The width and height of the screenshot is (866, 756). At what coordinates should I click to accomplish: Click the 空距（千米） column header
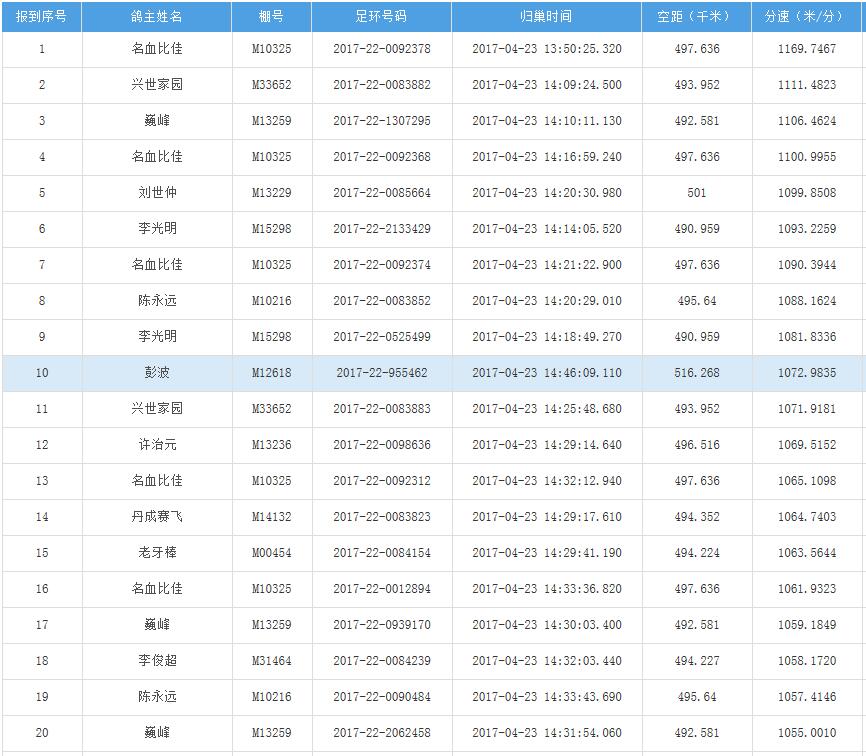pos(696,17)
